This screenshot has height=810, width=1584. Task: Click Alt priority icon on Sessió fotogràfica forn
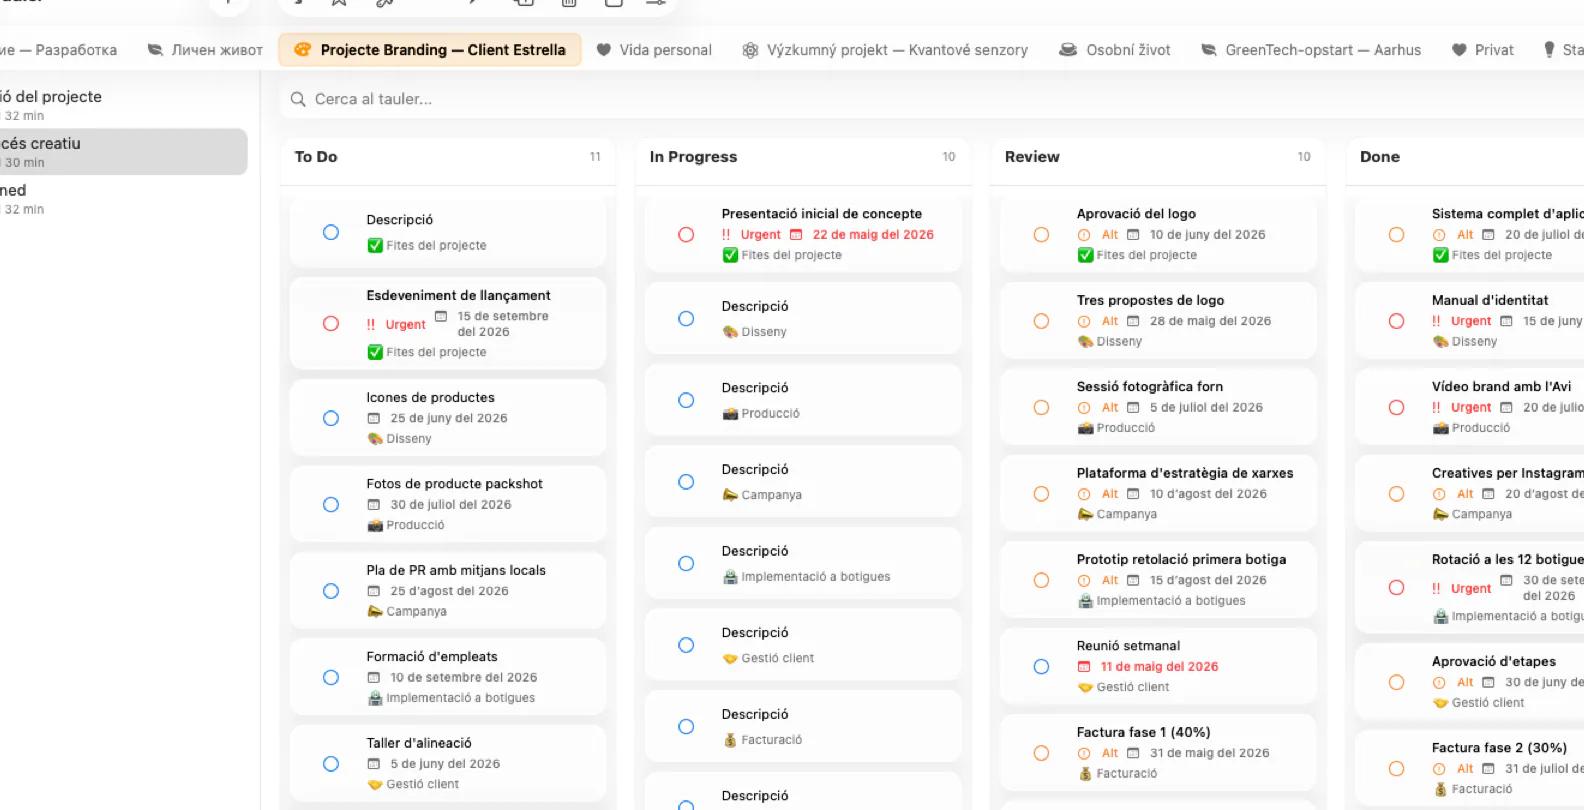pyautogui.click(x=1084, y=408)
